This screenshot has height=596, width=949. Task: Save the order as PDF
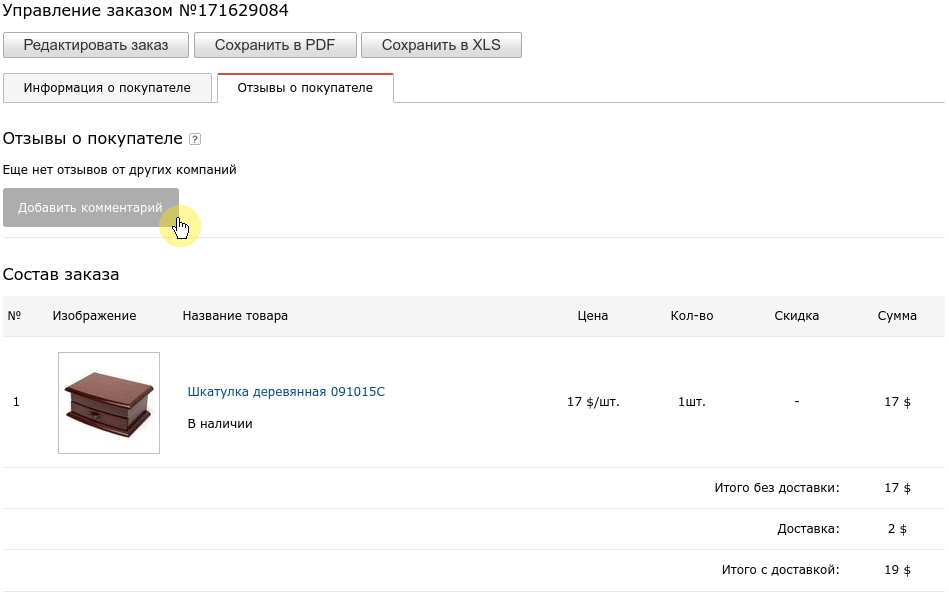[x=275, y=45]
